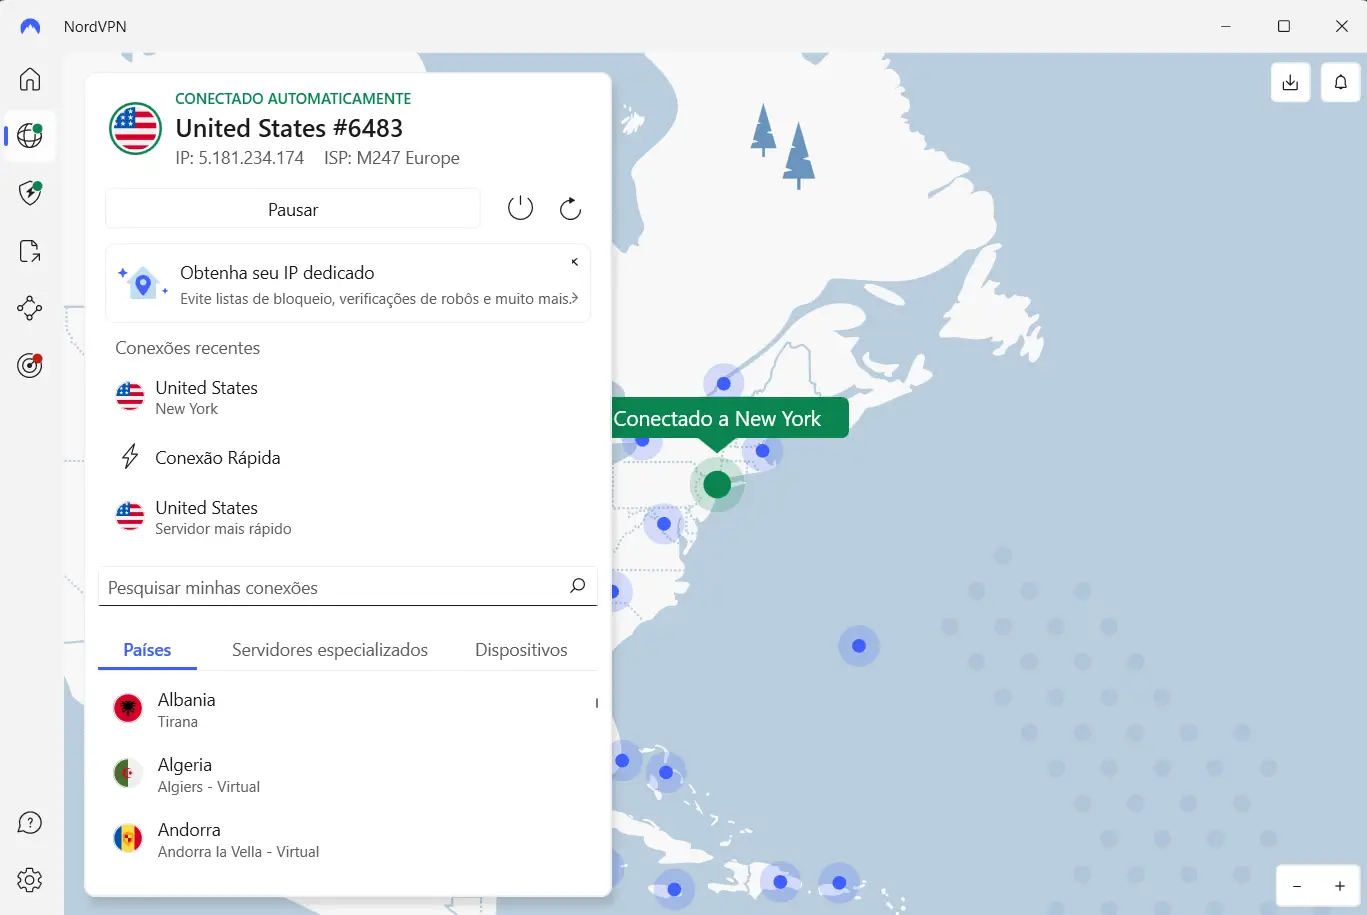1367x915 pixels.
Task: Click the Conexão Rápida lightning icon
Action: 130,457
